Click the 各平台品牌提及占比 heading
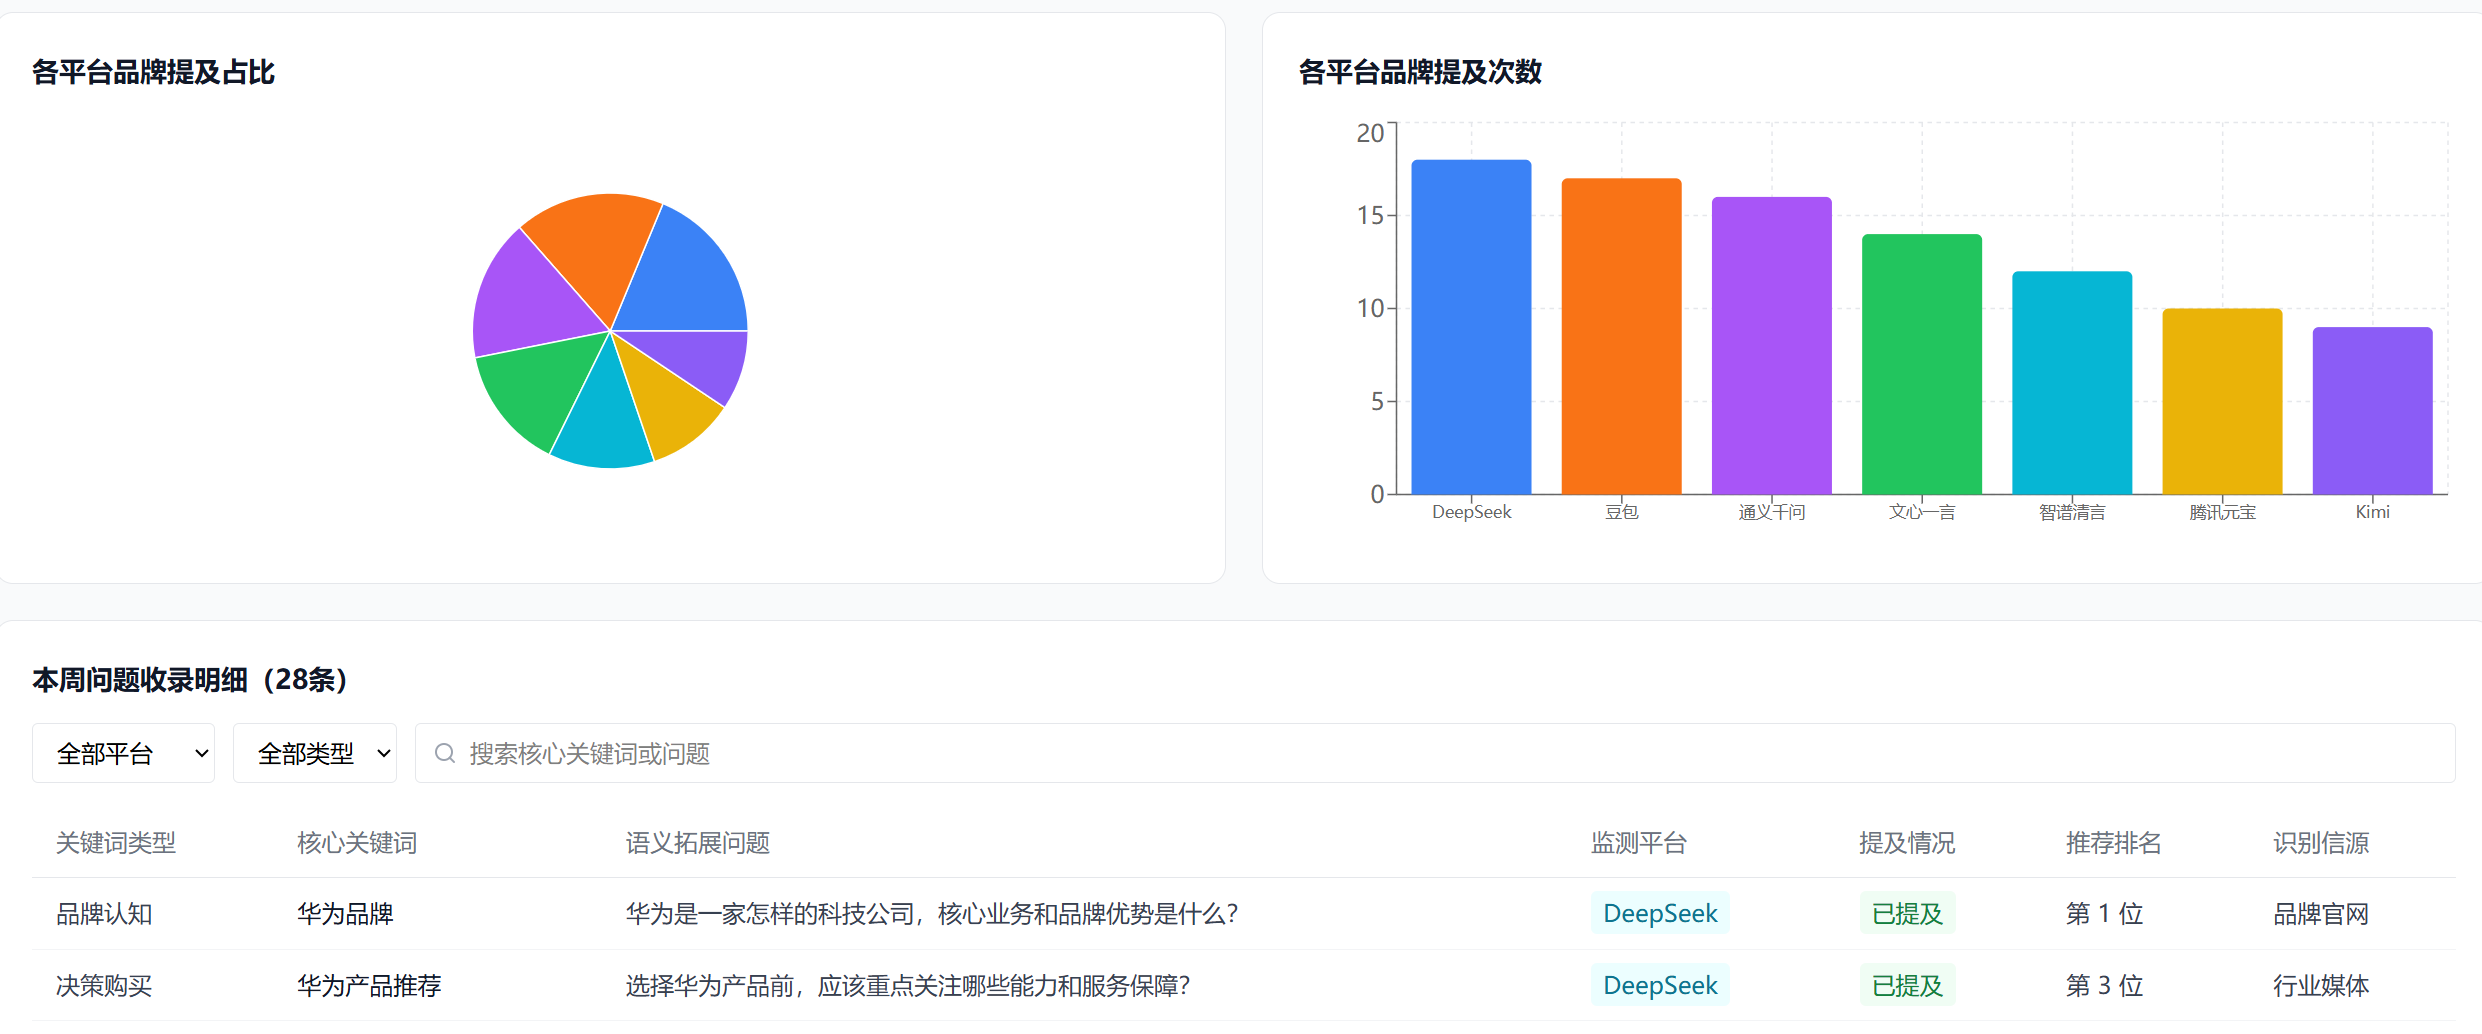The height and width of the screenshot is (1034, 2482). click(x=153, y=72)
